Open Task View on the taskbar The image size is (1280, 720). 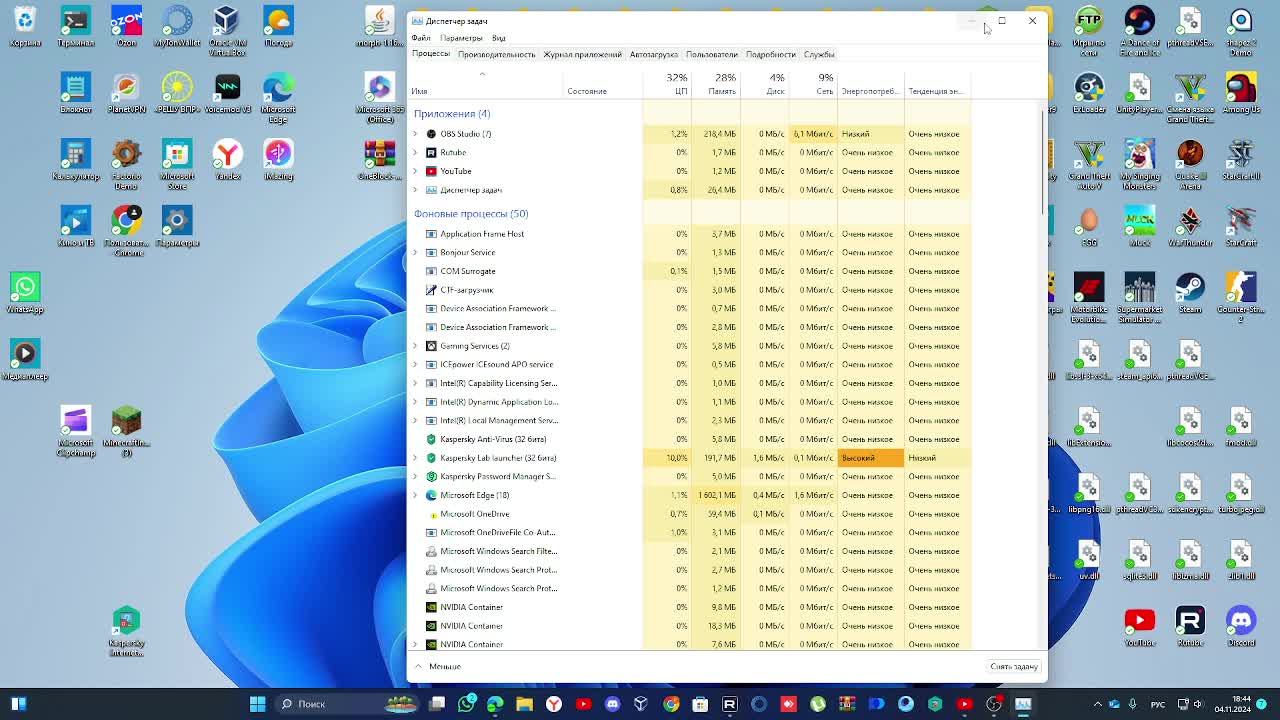coord(437,704)
